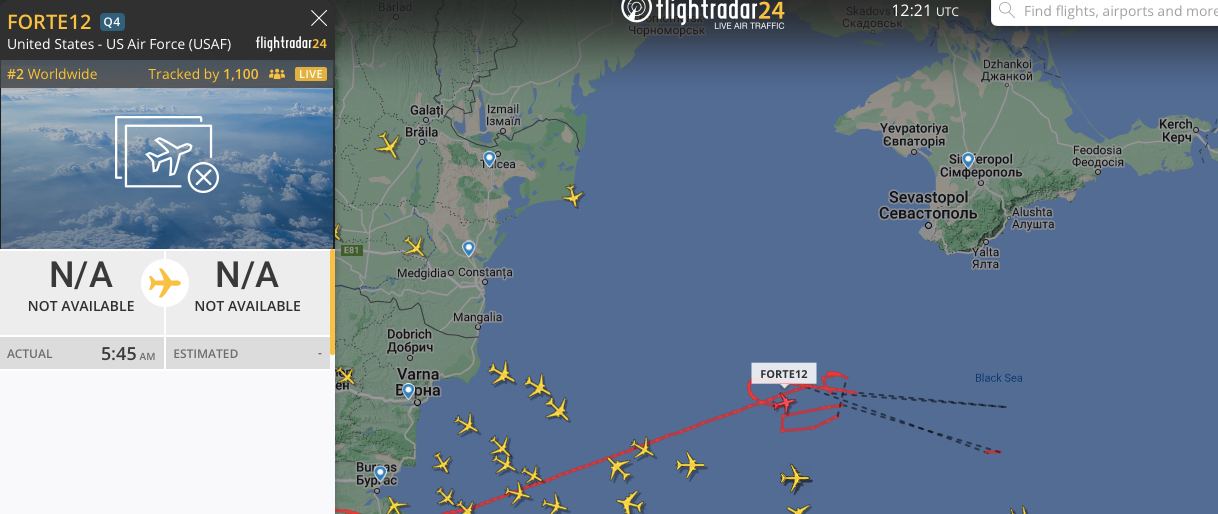1218x514 pixels.
Task: Select the FORTE12 aircraft icon on map
Action: point(785,402)
